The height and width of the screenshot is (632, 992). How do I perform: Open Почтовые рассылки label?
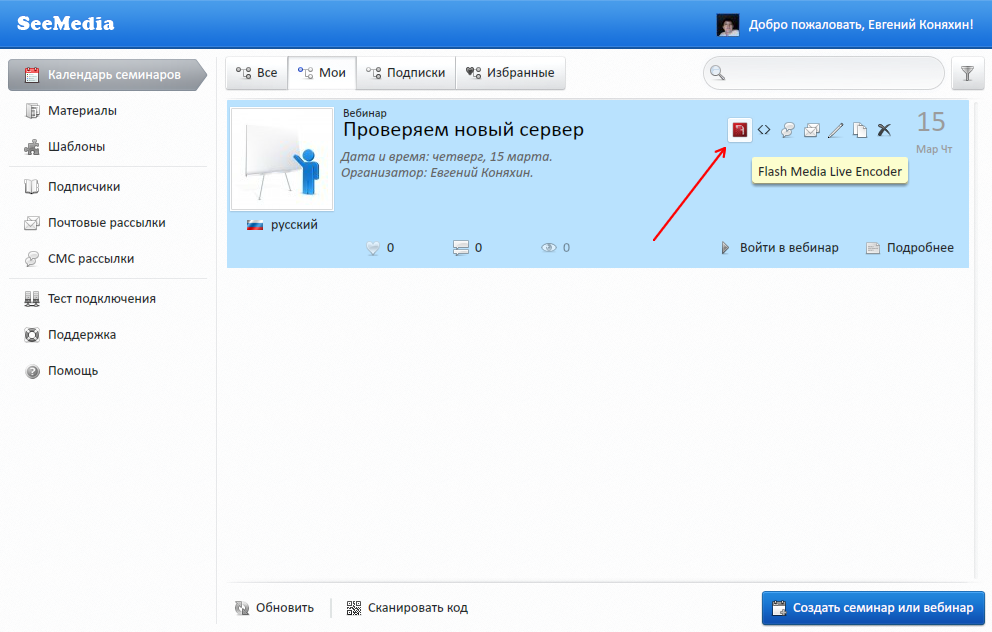(107, 223)
